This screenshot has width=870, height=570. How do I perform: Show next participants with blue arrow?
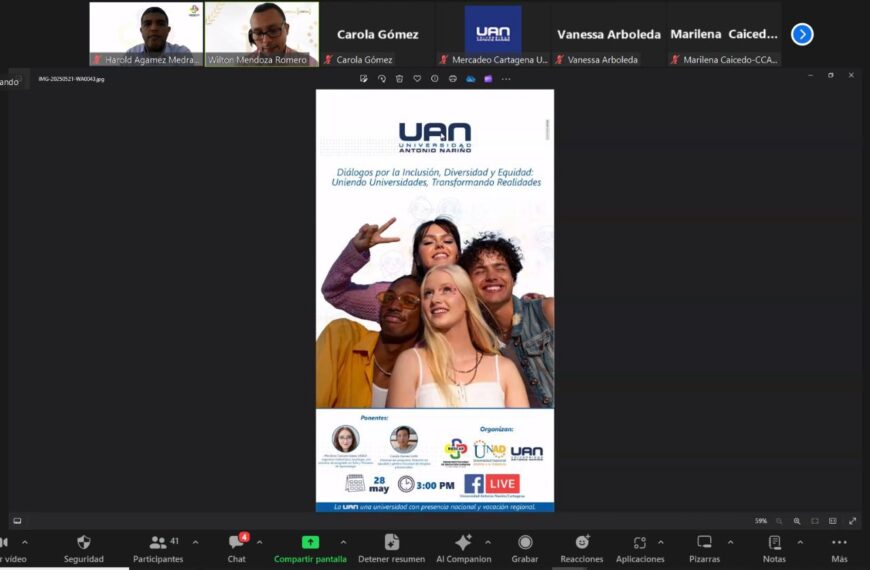[x=802, y=34]
